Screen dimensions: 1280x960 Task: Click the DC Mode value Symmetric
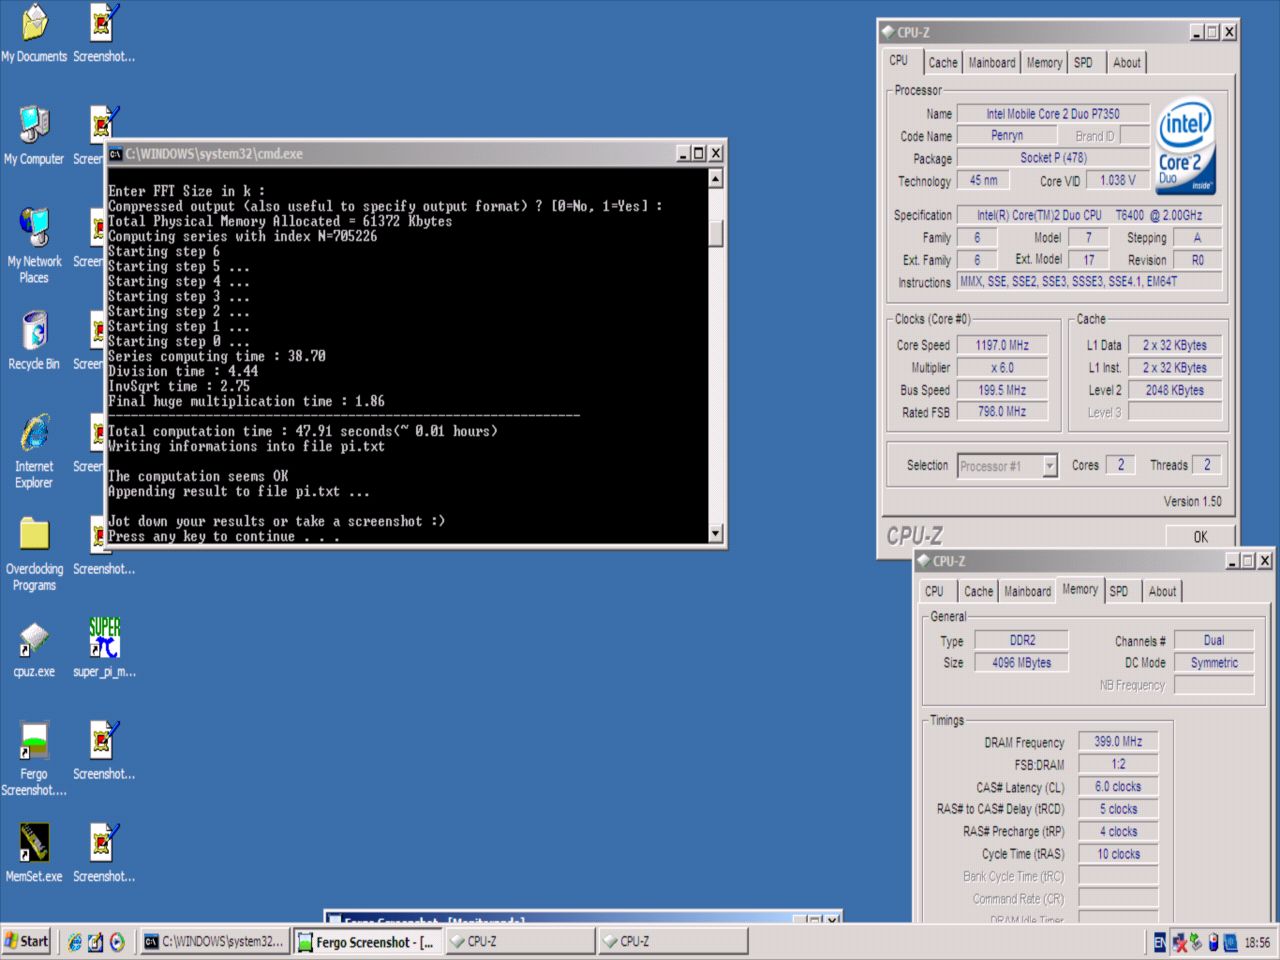pos(1214,663)
